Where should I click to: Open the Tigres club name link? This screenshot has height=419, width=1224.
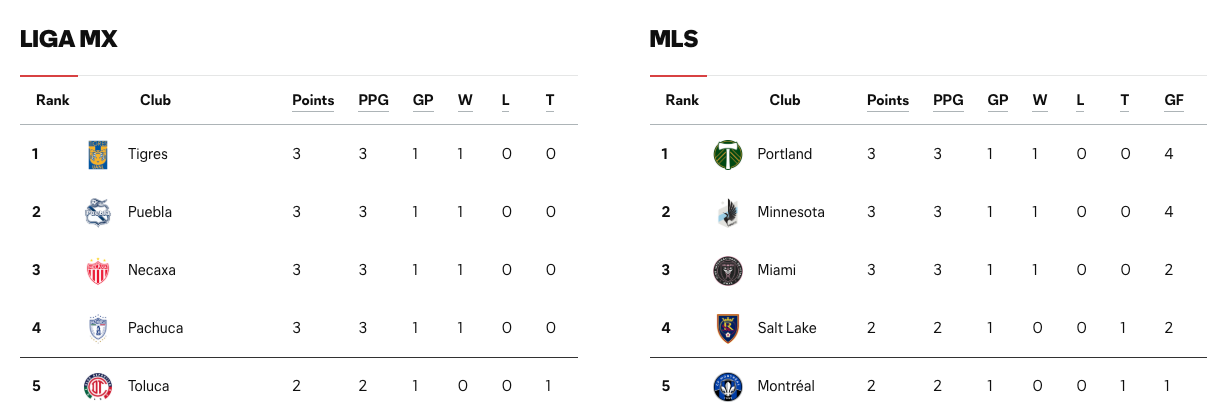click(x=148, y=154)
